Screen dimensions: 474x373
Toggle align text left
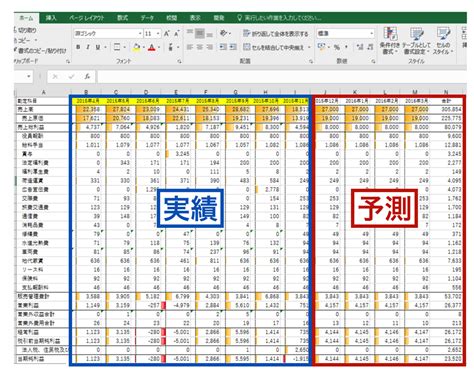(190, 47)
